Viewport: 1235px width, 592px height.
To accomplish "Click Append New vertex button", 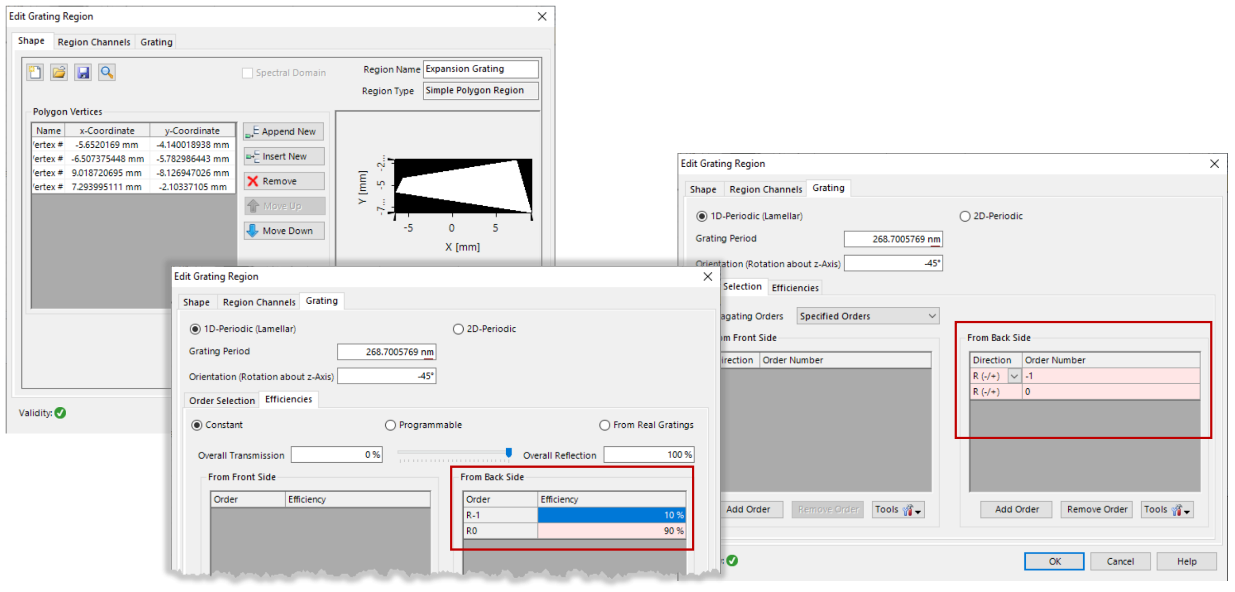I will pos(284,132).
